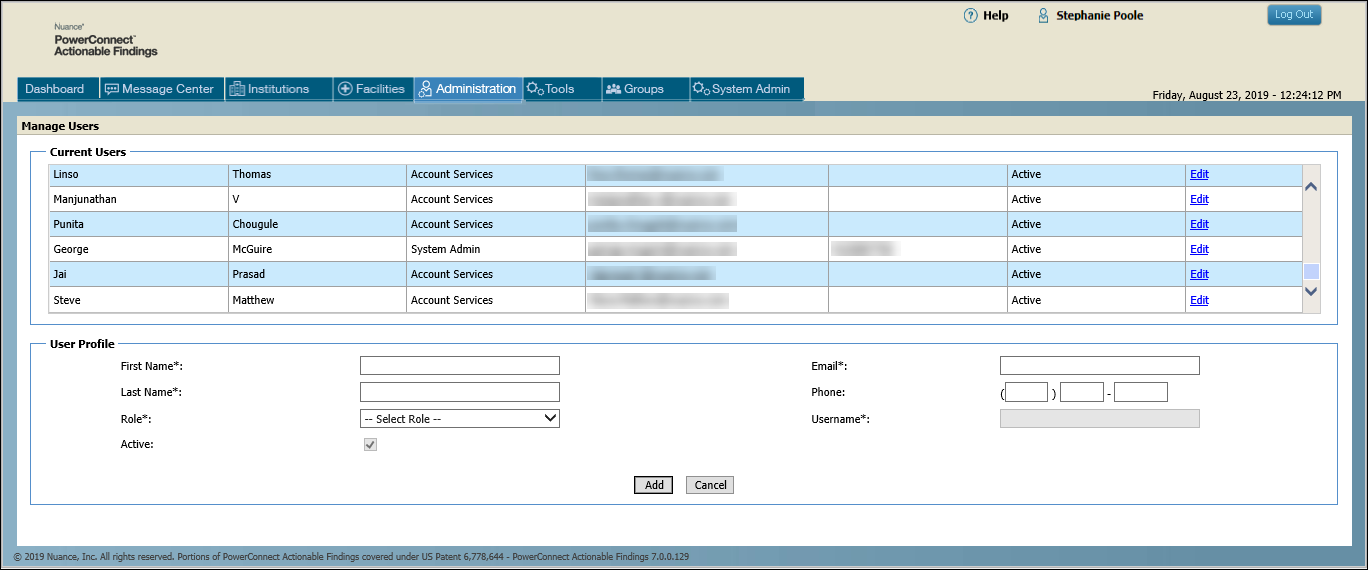Edit the Linso Thomas user
This screenshot has height=570, width=1368.
(x=1199, y=174)
